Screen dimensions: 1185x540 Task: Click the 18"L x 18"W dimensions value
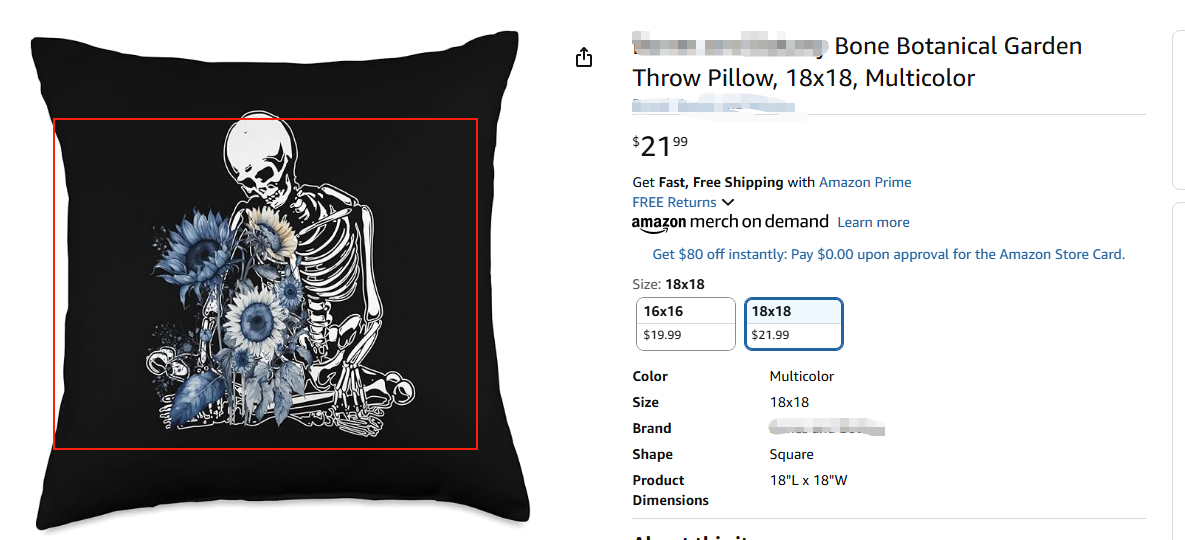[808, 480]
